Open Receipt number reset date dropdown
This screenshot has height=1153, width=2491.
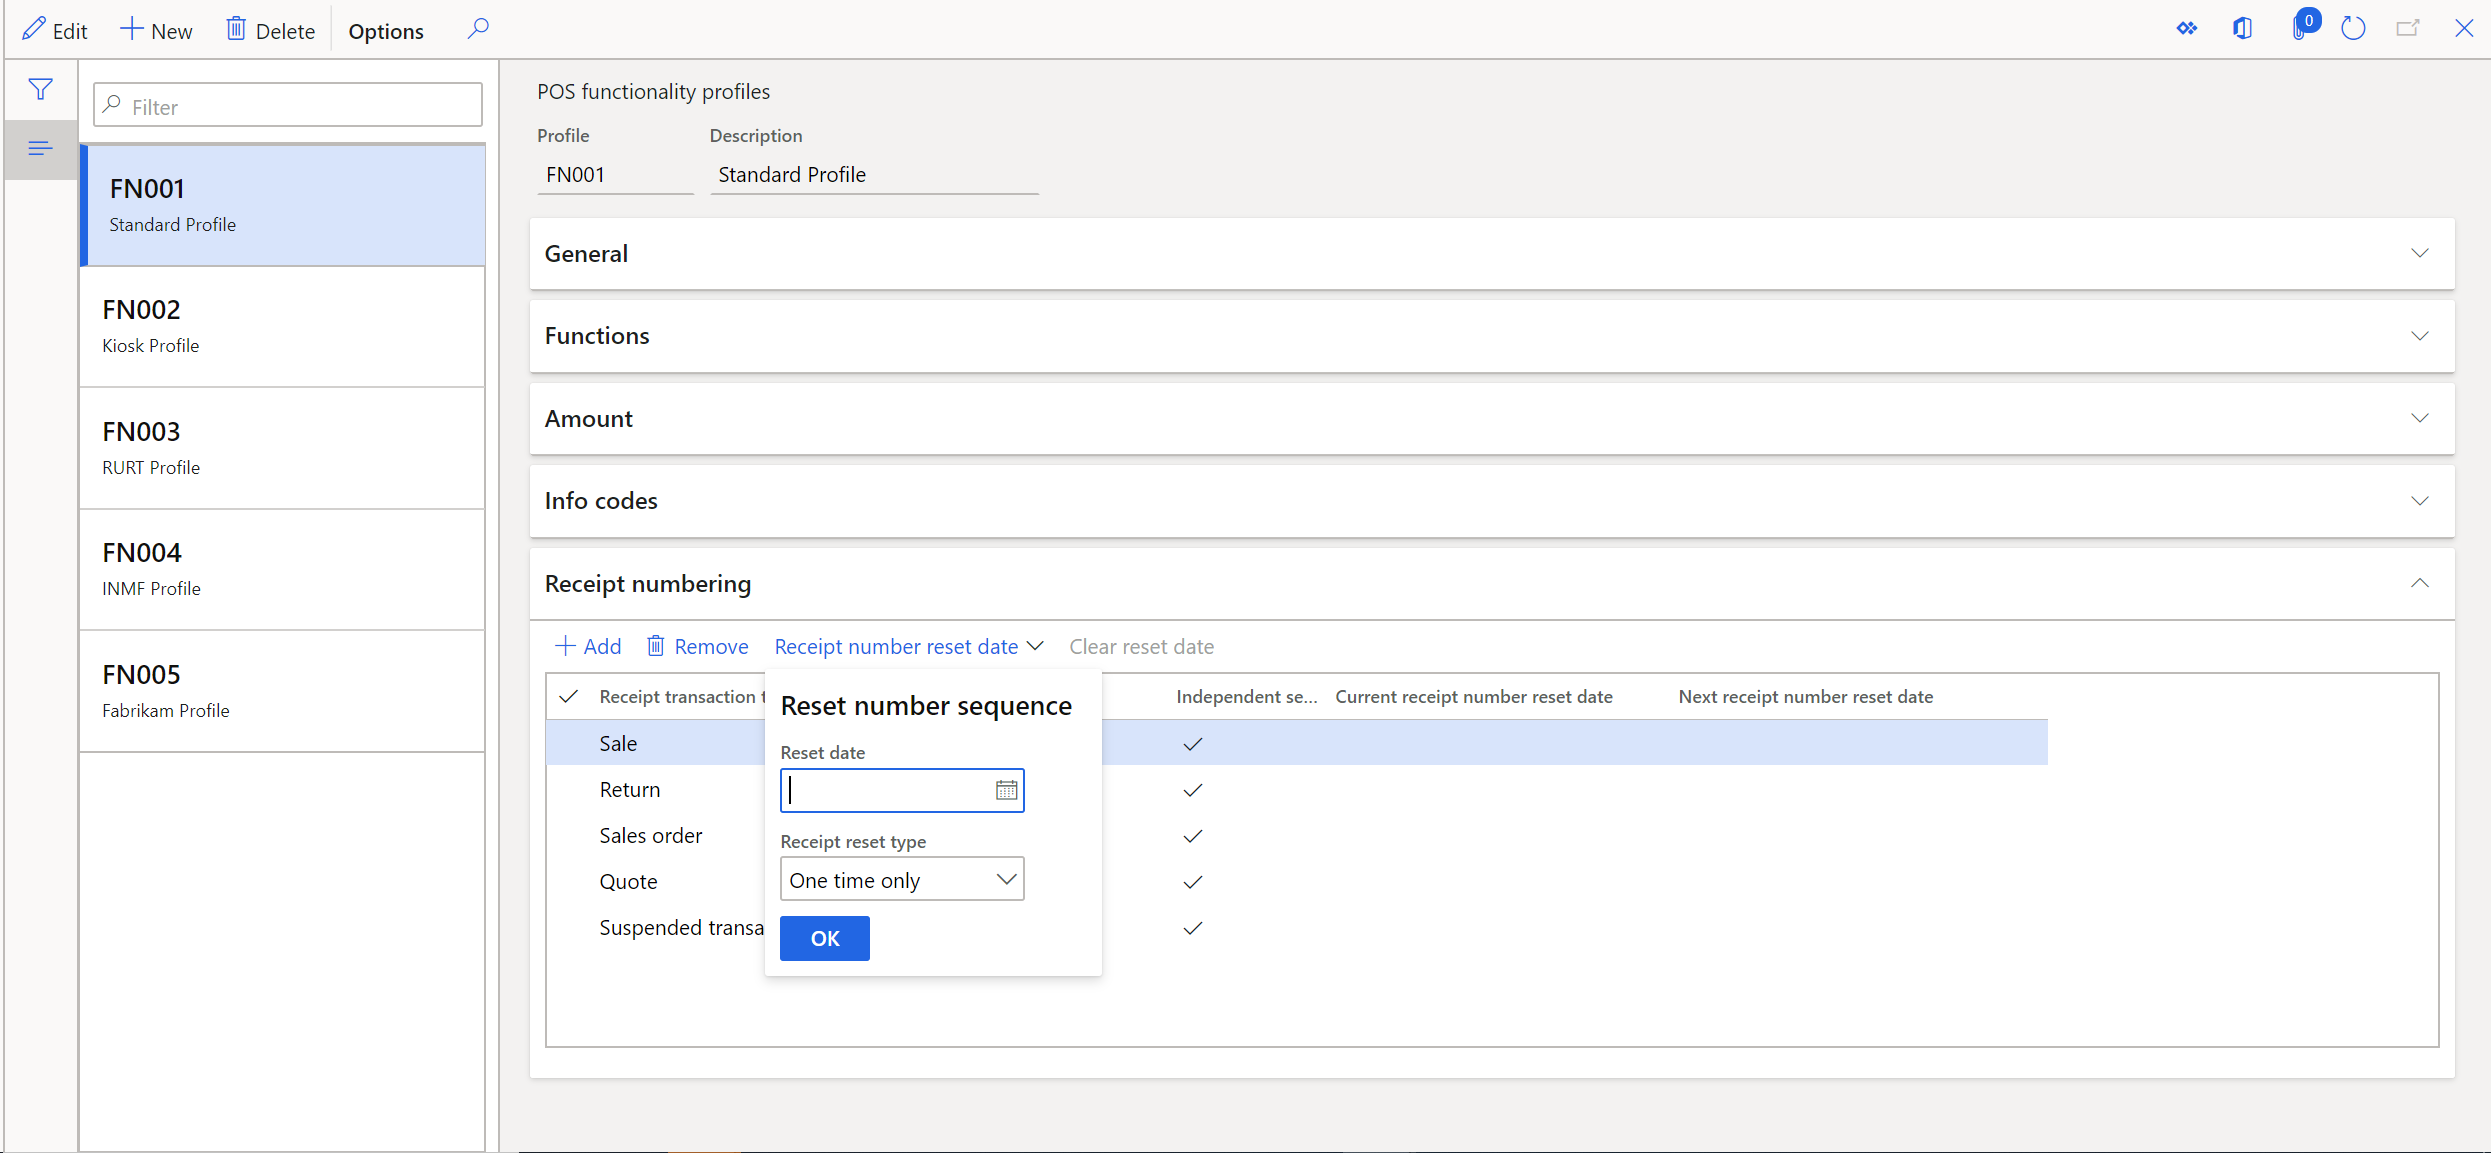click(x=909, y=646)
